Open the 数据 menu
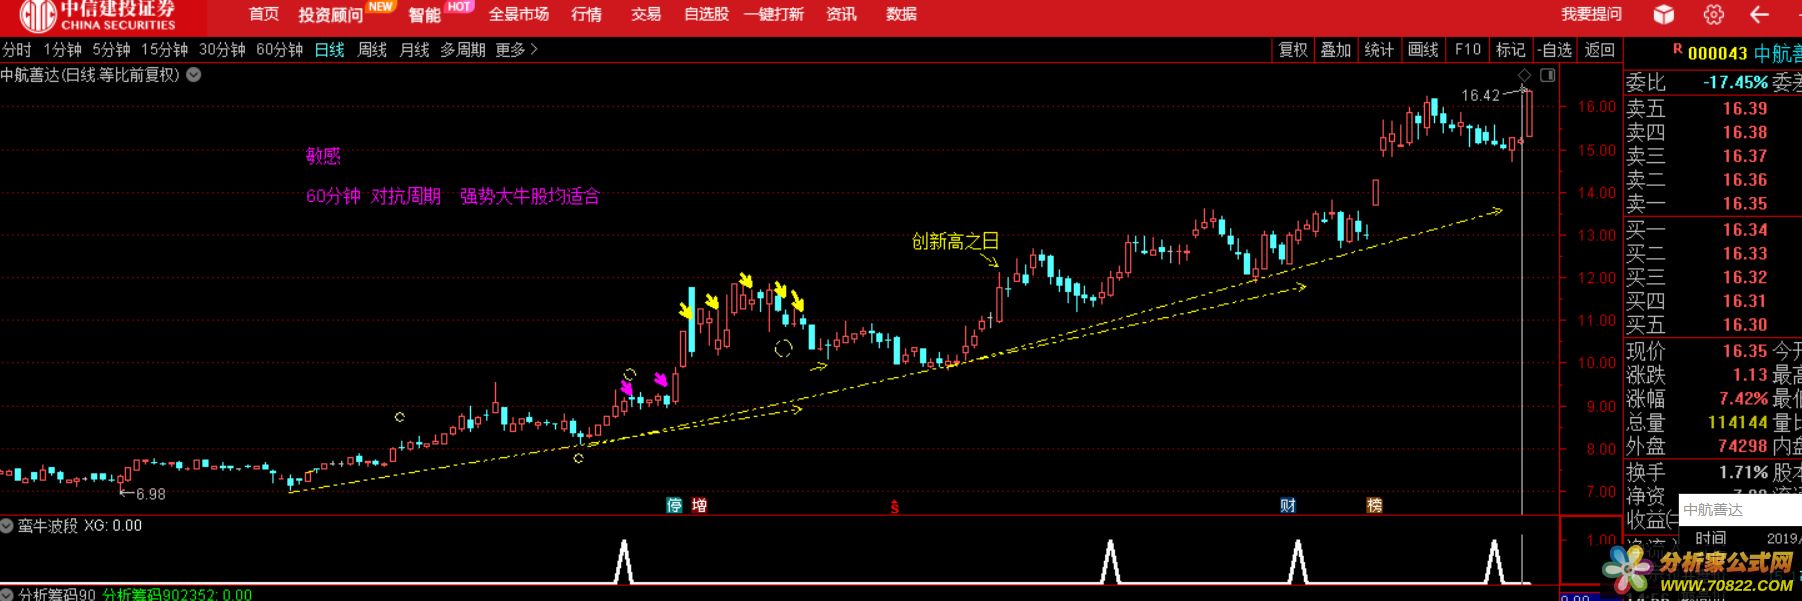Image resolution: width=1802 pixels, height=601 pixels. 901,14
